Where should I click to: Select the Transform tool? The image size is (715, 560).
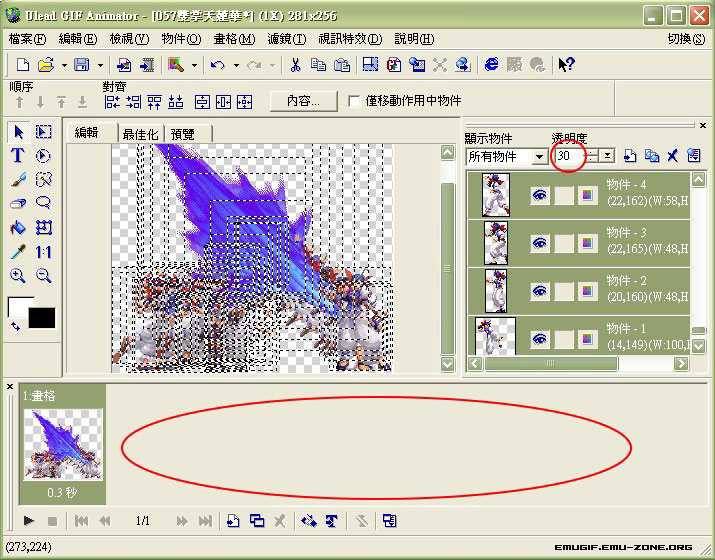(x=43, y=227)
